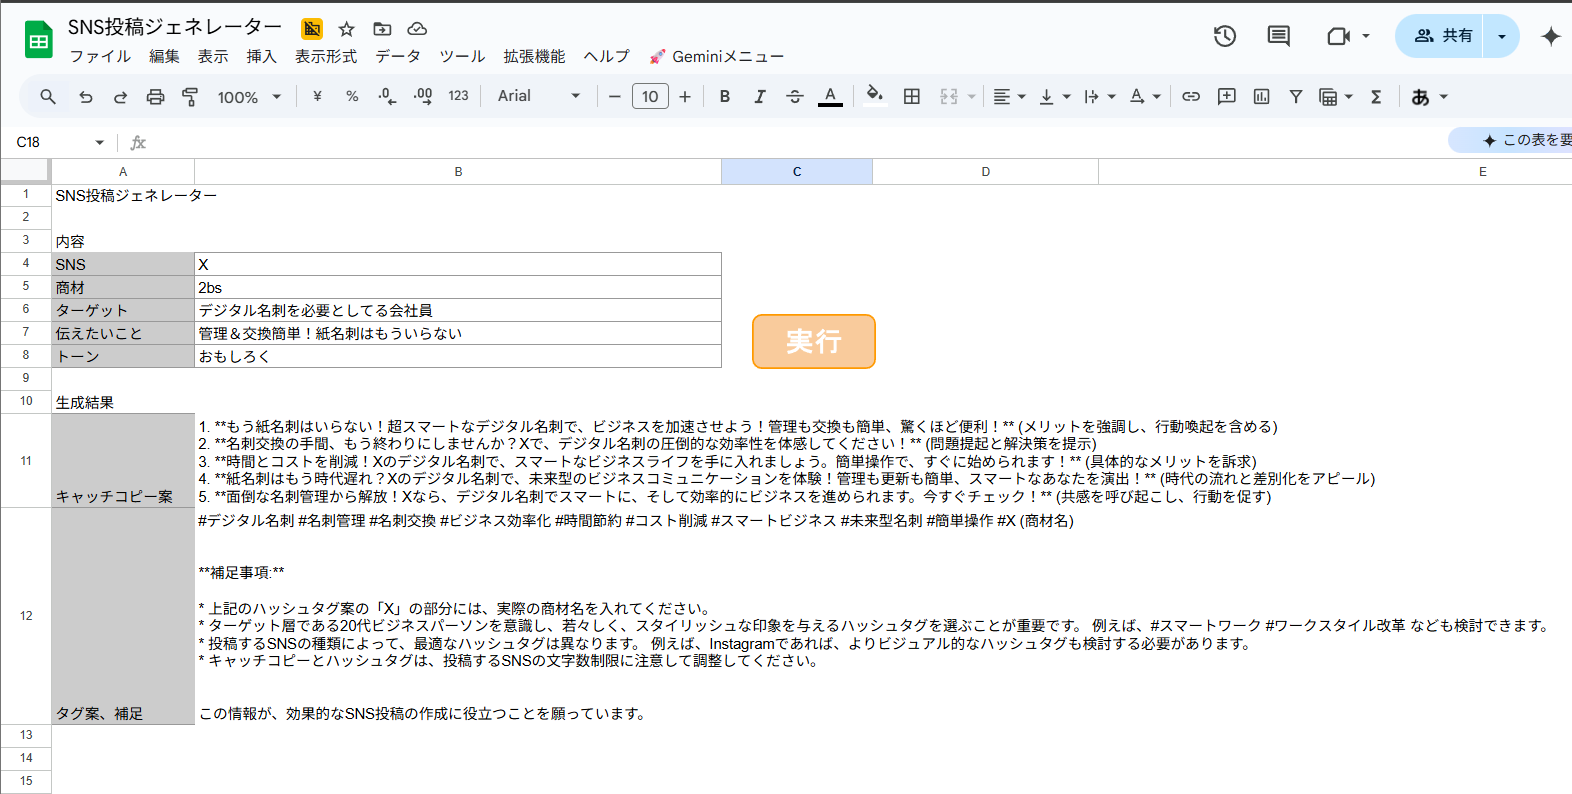Open all comments panel
1572x794 pixels.
coord(1278,36)
